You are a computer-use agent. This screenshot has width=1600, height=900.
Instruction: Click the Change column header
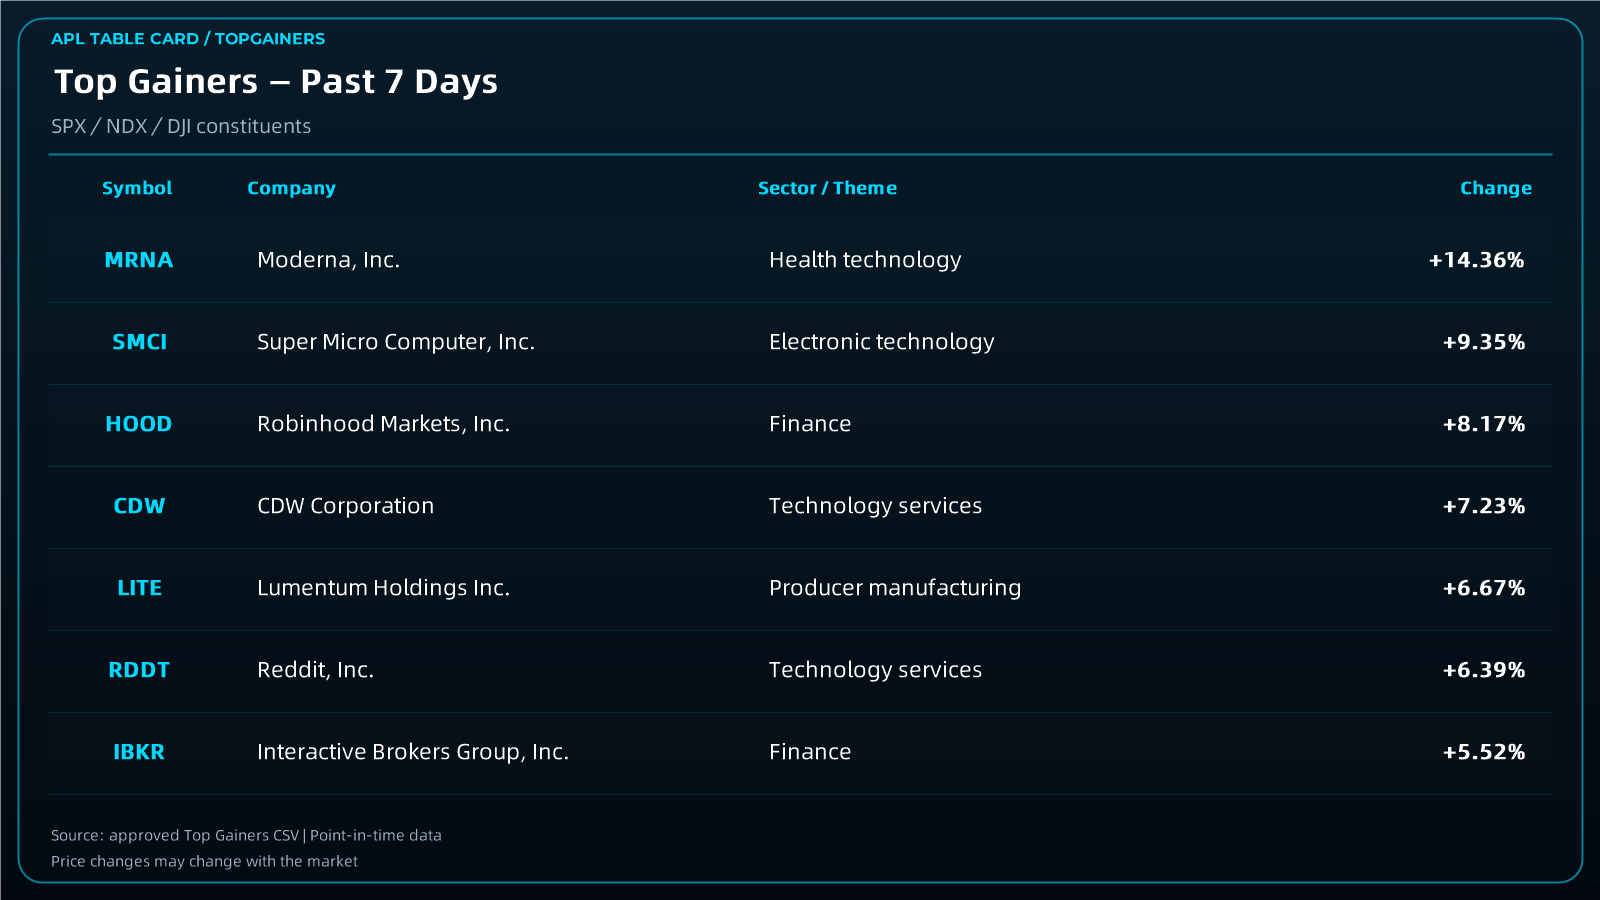tap(1496, 189)
